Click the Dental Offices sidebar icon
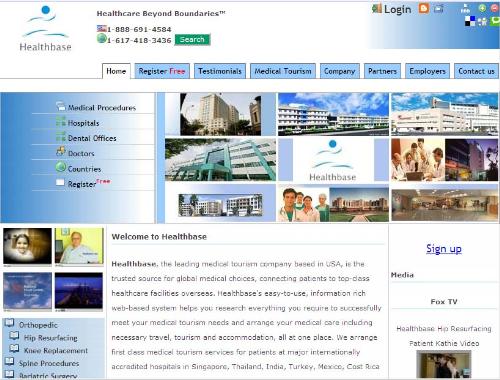Image resolution: width=500 pixels, height=380 pixels. click(x=61, y=137)
